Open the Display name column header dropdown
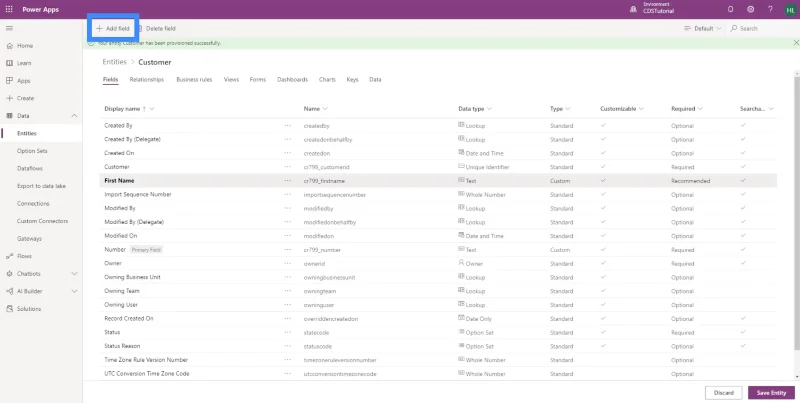Image resolution: width=800 pixels, height=403 pixels. (152, 109)
